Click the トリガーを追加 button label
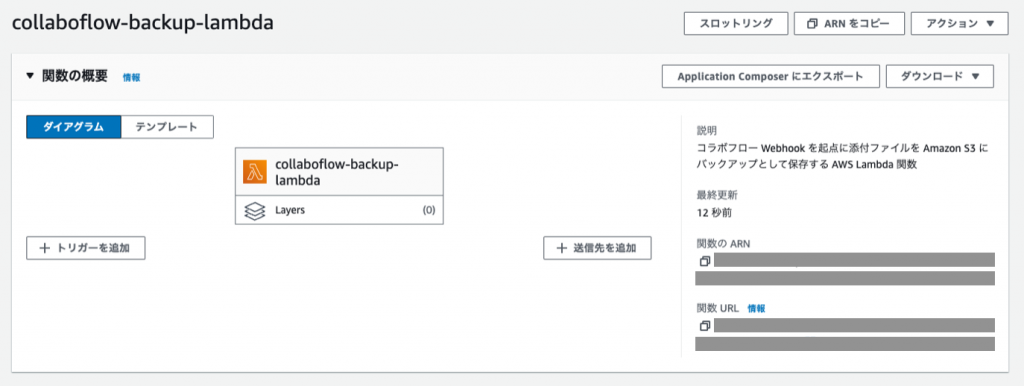This screenshot has width=1024, height=386. click(x=94, y=248)
